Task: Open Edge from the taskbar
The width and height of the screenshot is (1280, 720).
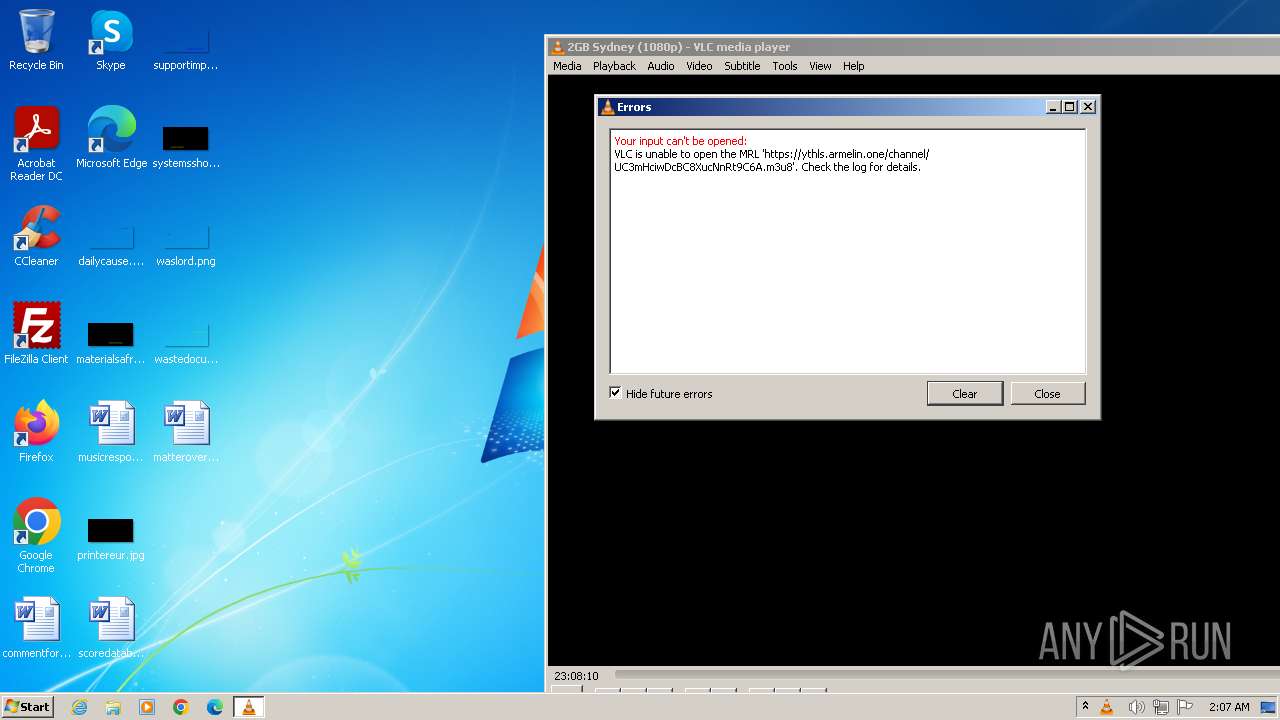Action: click(215, 707)
